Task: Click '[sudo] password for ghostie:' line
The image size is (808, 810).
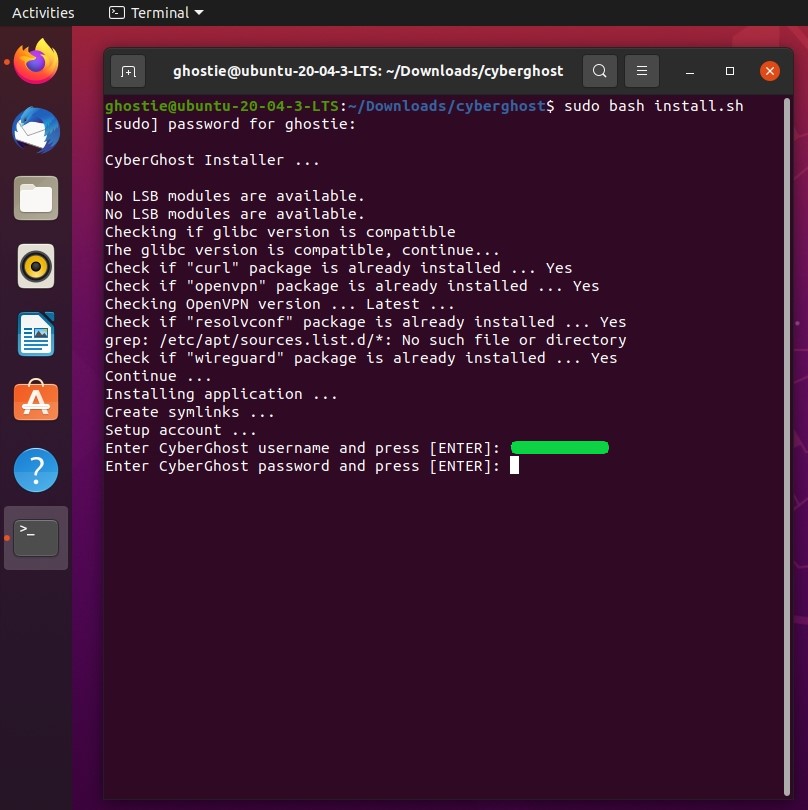Action: pos(230,124)
